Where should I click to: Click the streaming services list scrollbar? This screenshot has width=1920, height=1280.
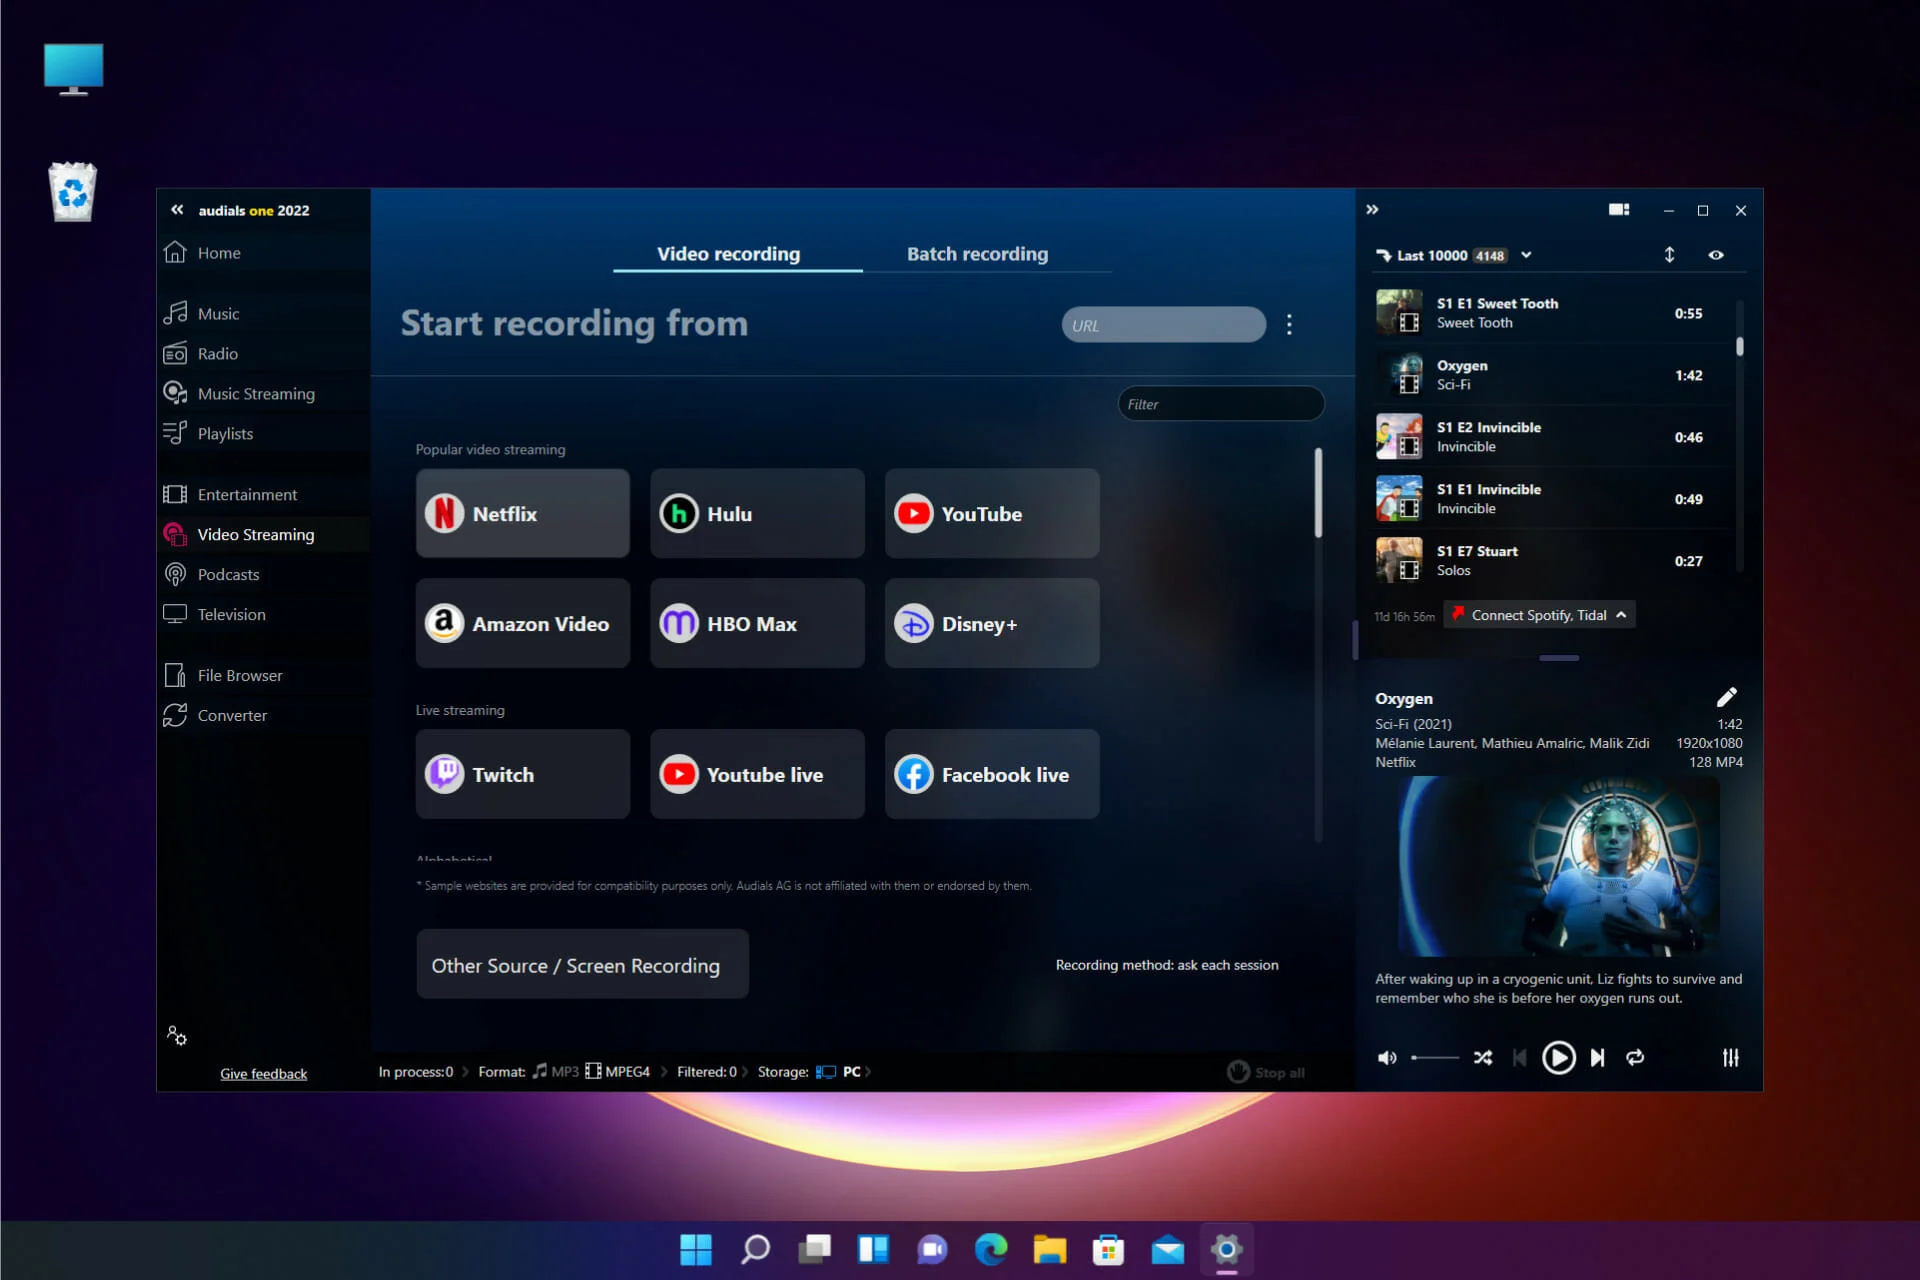click(1318, 492)
